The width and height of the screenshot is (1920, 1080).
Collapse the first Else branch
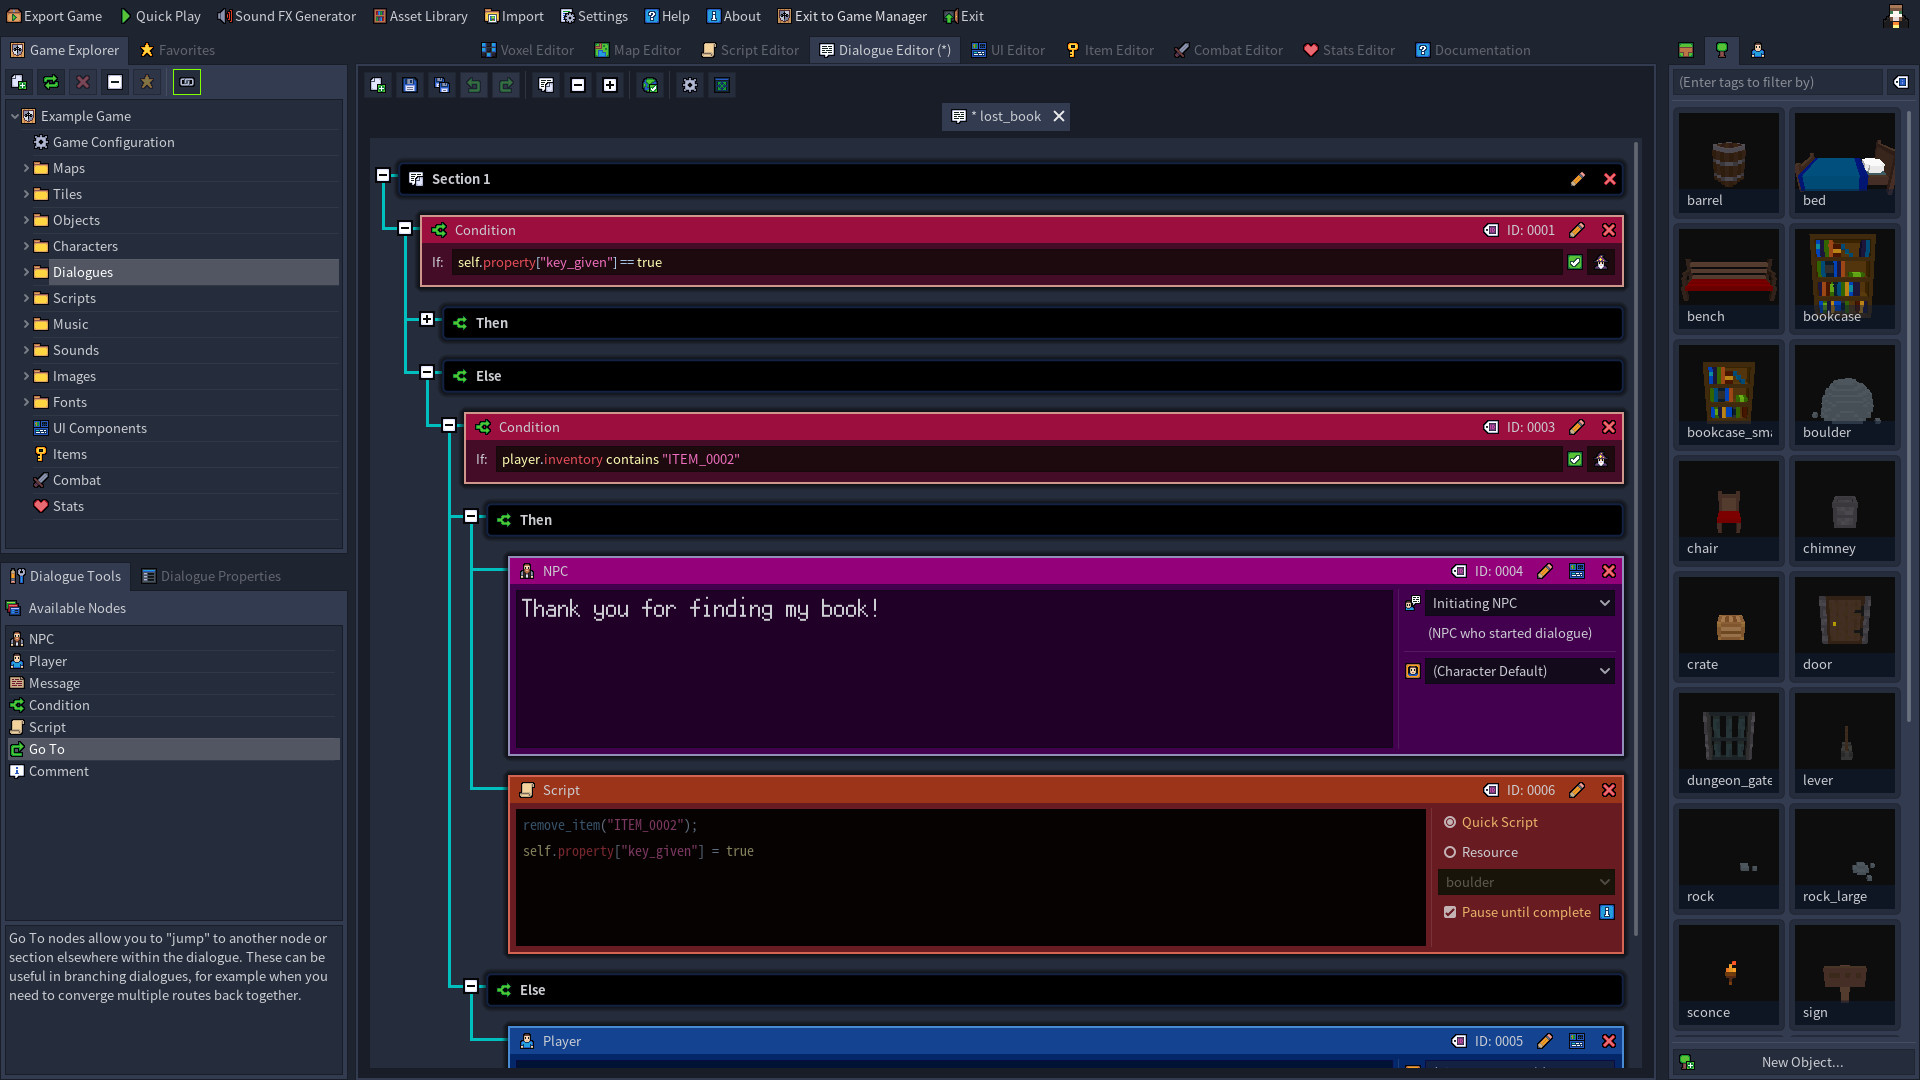click(427, 372)
